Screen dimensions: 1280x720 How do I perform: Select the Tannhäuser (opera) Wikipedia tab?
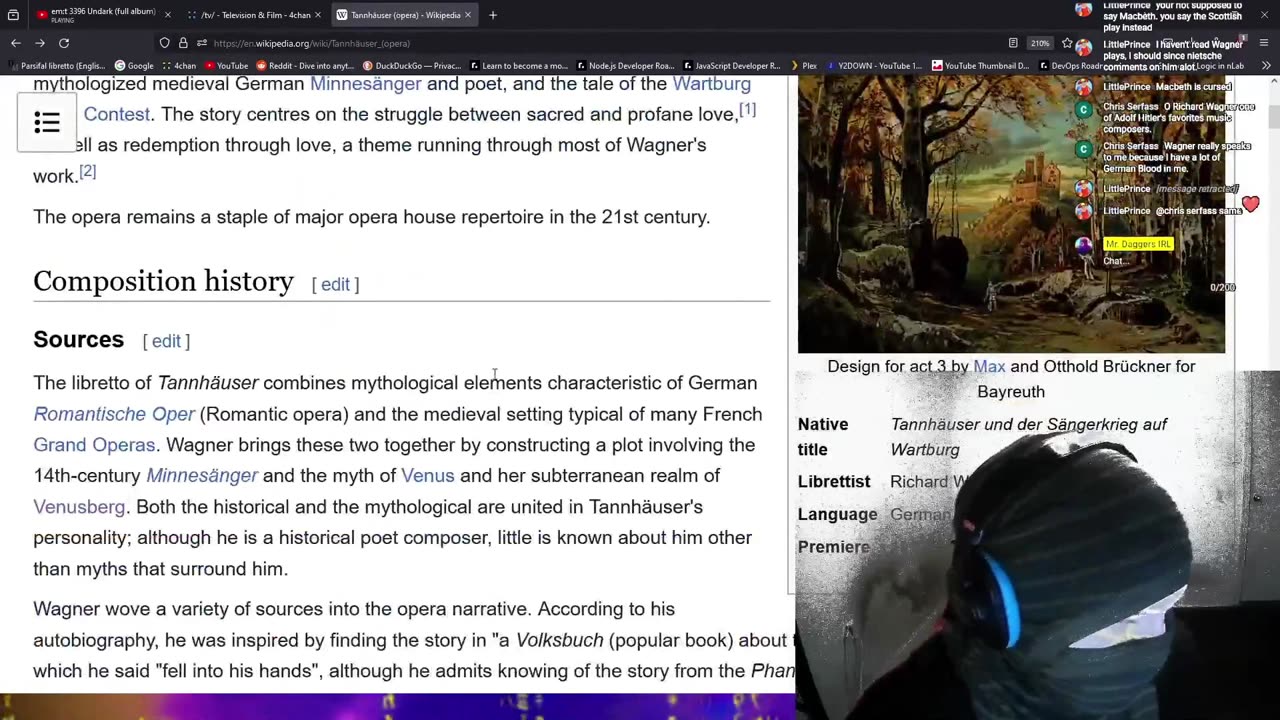coord(404,15)
